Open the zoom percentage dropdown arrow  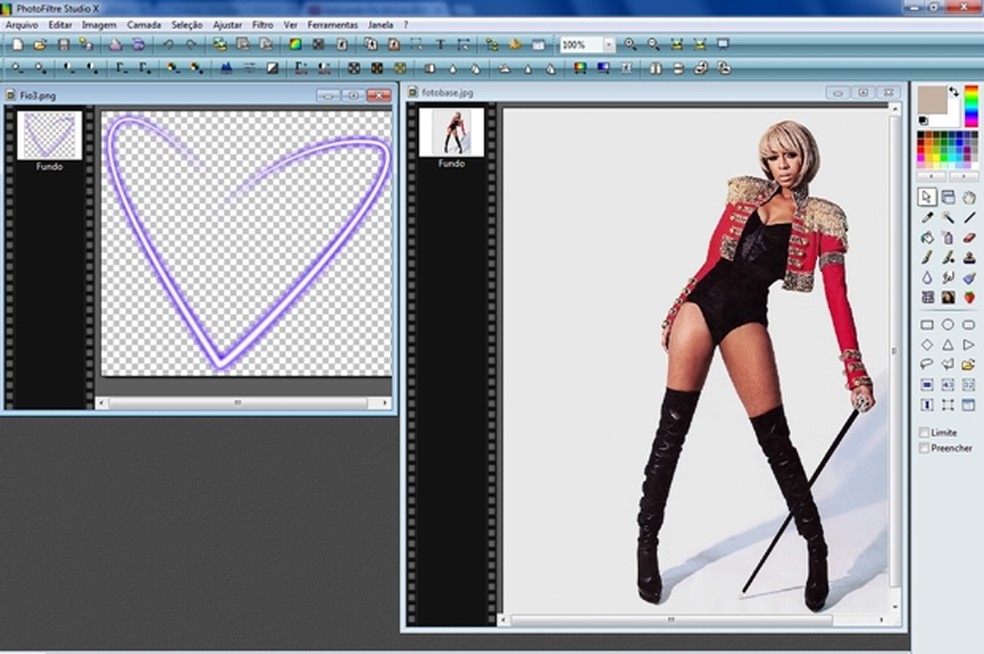point(609,45)
